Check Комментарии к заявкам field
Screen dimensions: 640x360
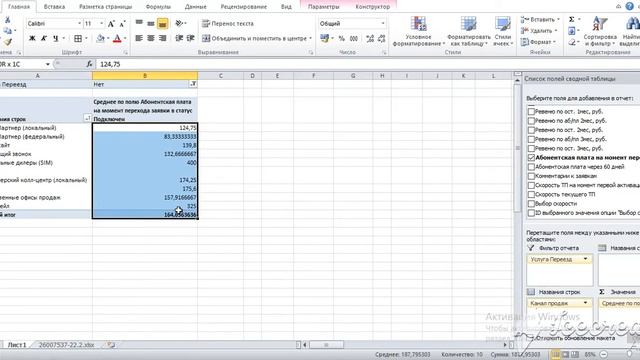point(531,176)
